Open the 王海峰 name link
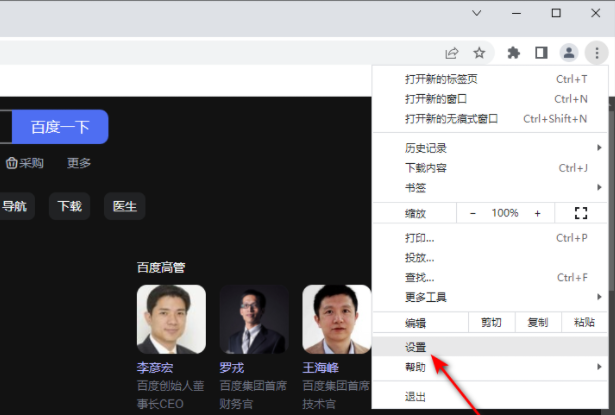Screen dimensions: 615x415 [x=320, y=368]
